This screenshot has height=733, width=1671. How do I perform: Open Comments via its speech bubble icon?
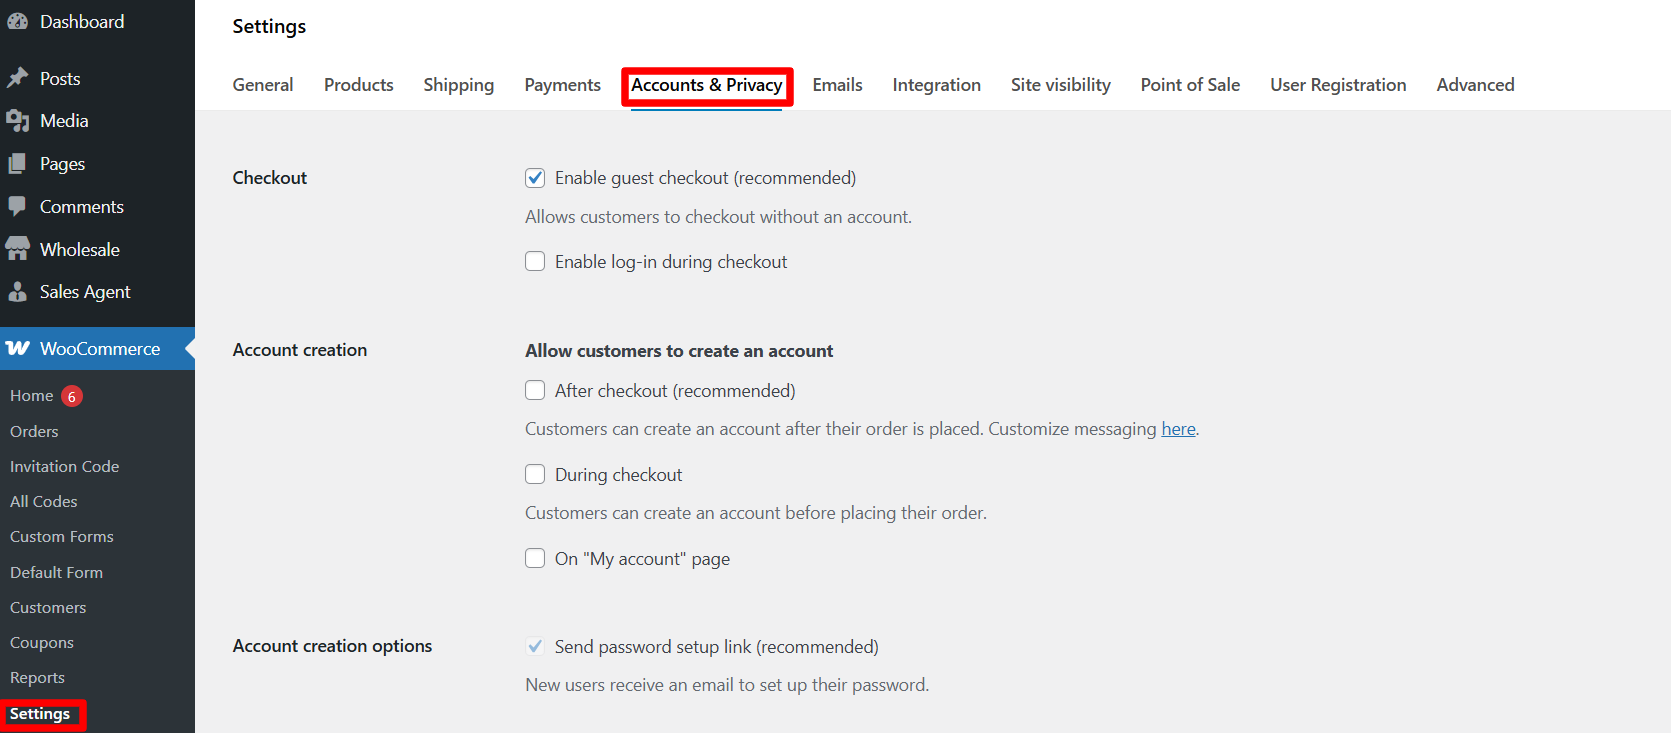click(x=19, y=206)
